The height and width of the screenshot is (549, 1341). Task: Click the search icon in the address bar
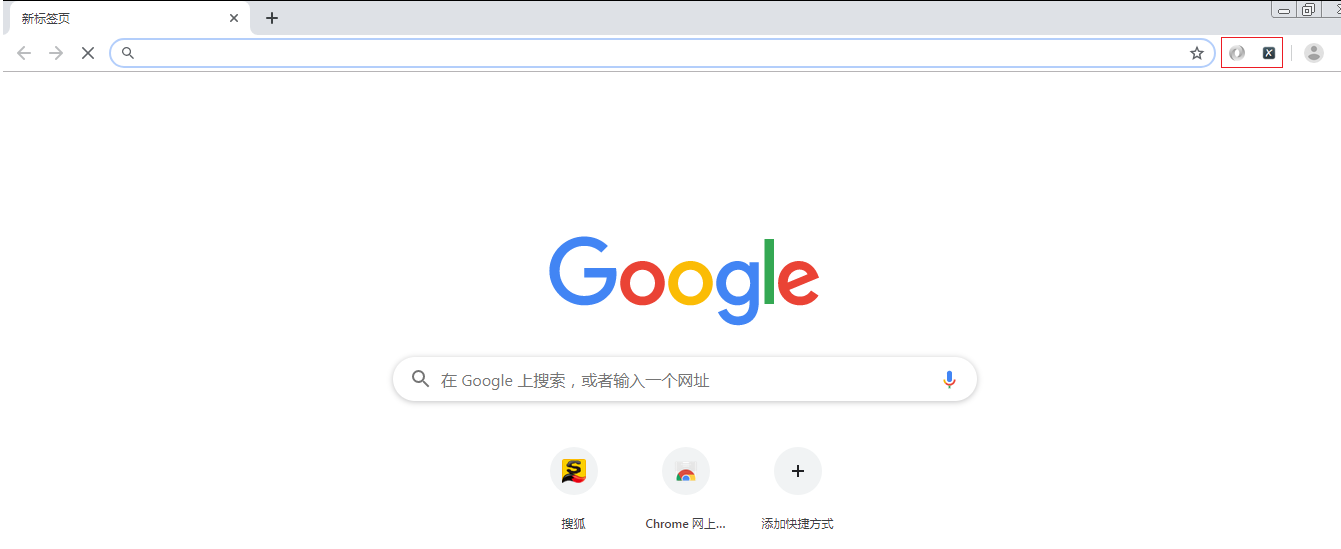pos(128,53)
